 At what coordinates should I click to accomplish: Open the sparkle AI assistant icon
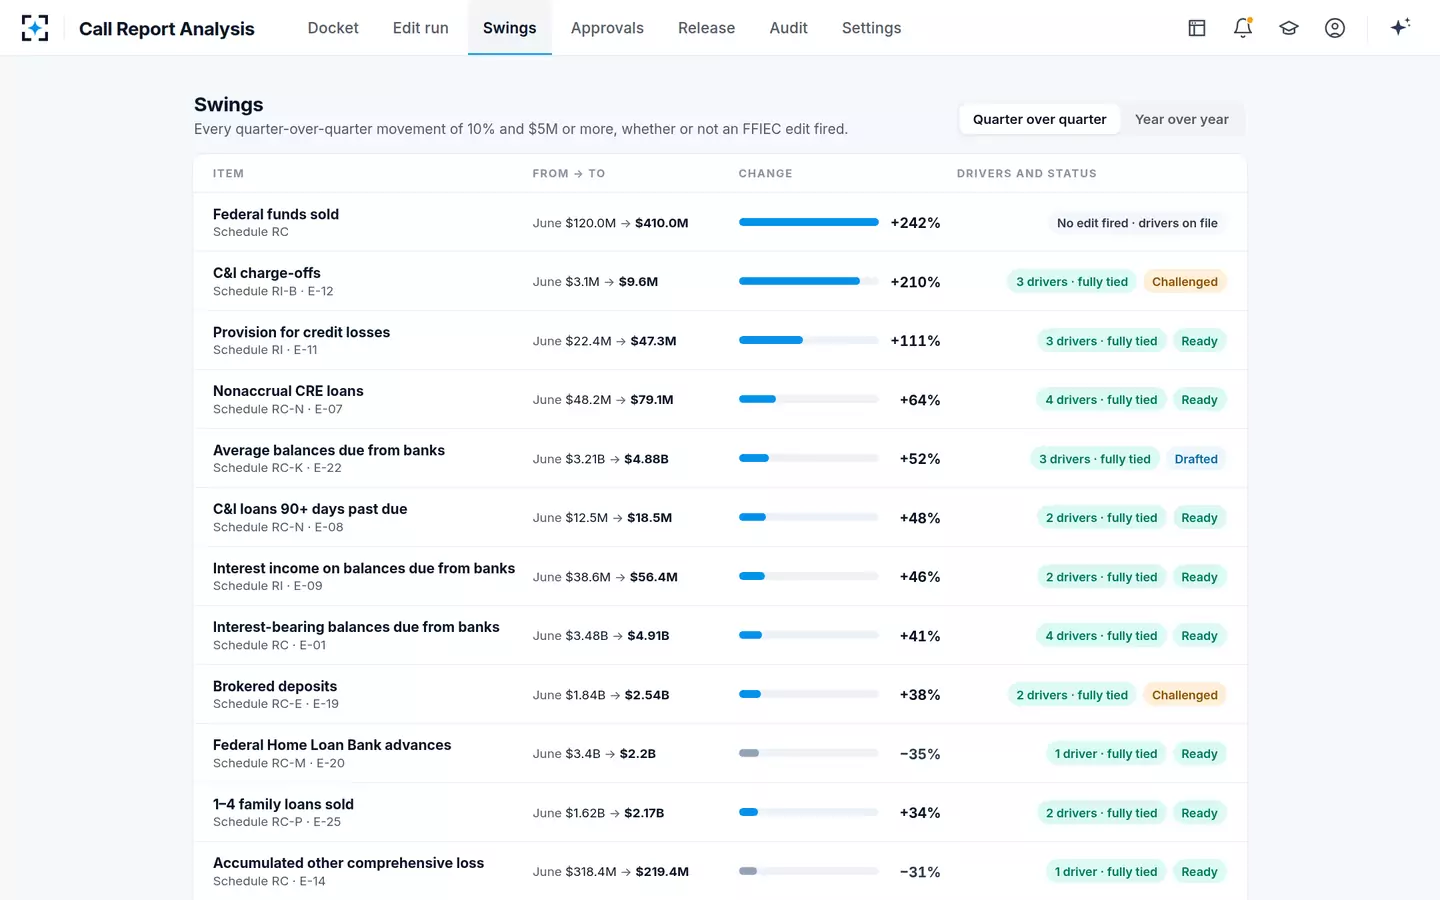[1400, 27]
